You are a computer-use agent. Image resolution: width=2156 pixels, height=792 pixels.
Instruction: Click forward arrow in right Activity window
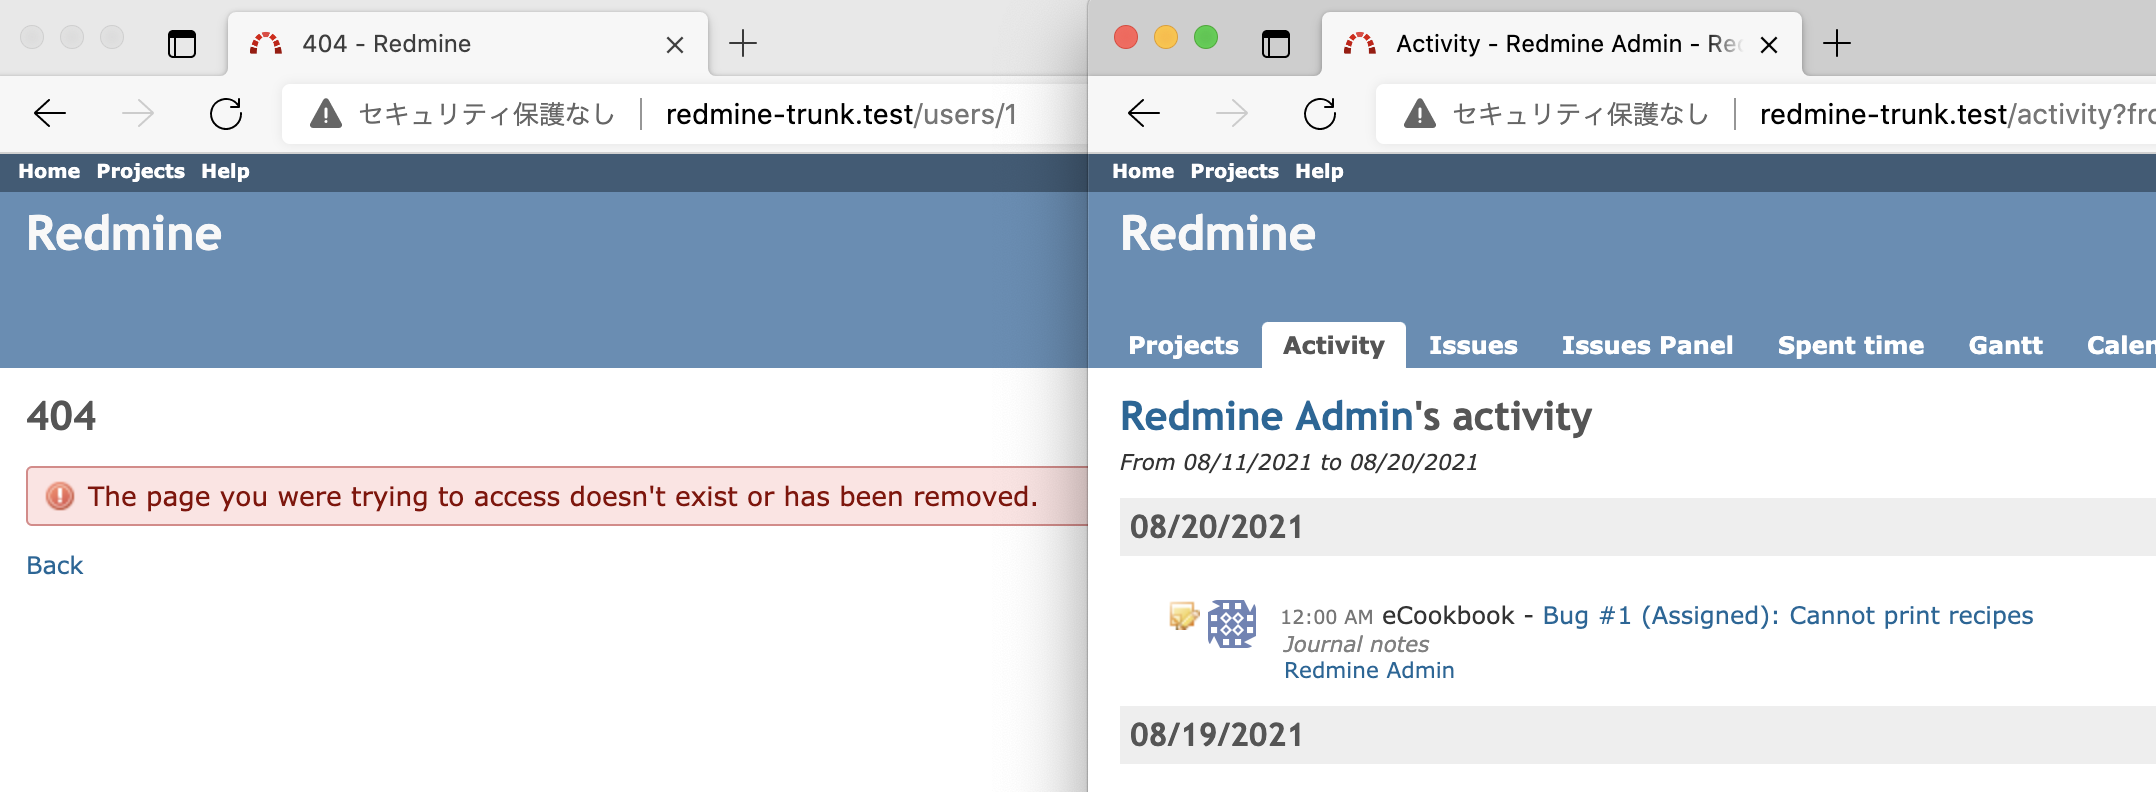pyautogui.click(x=1232, y=114)
